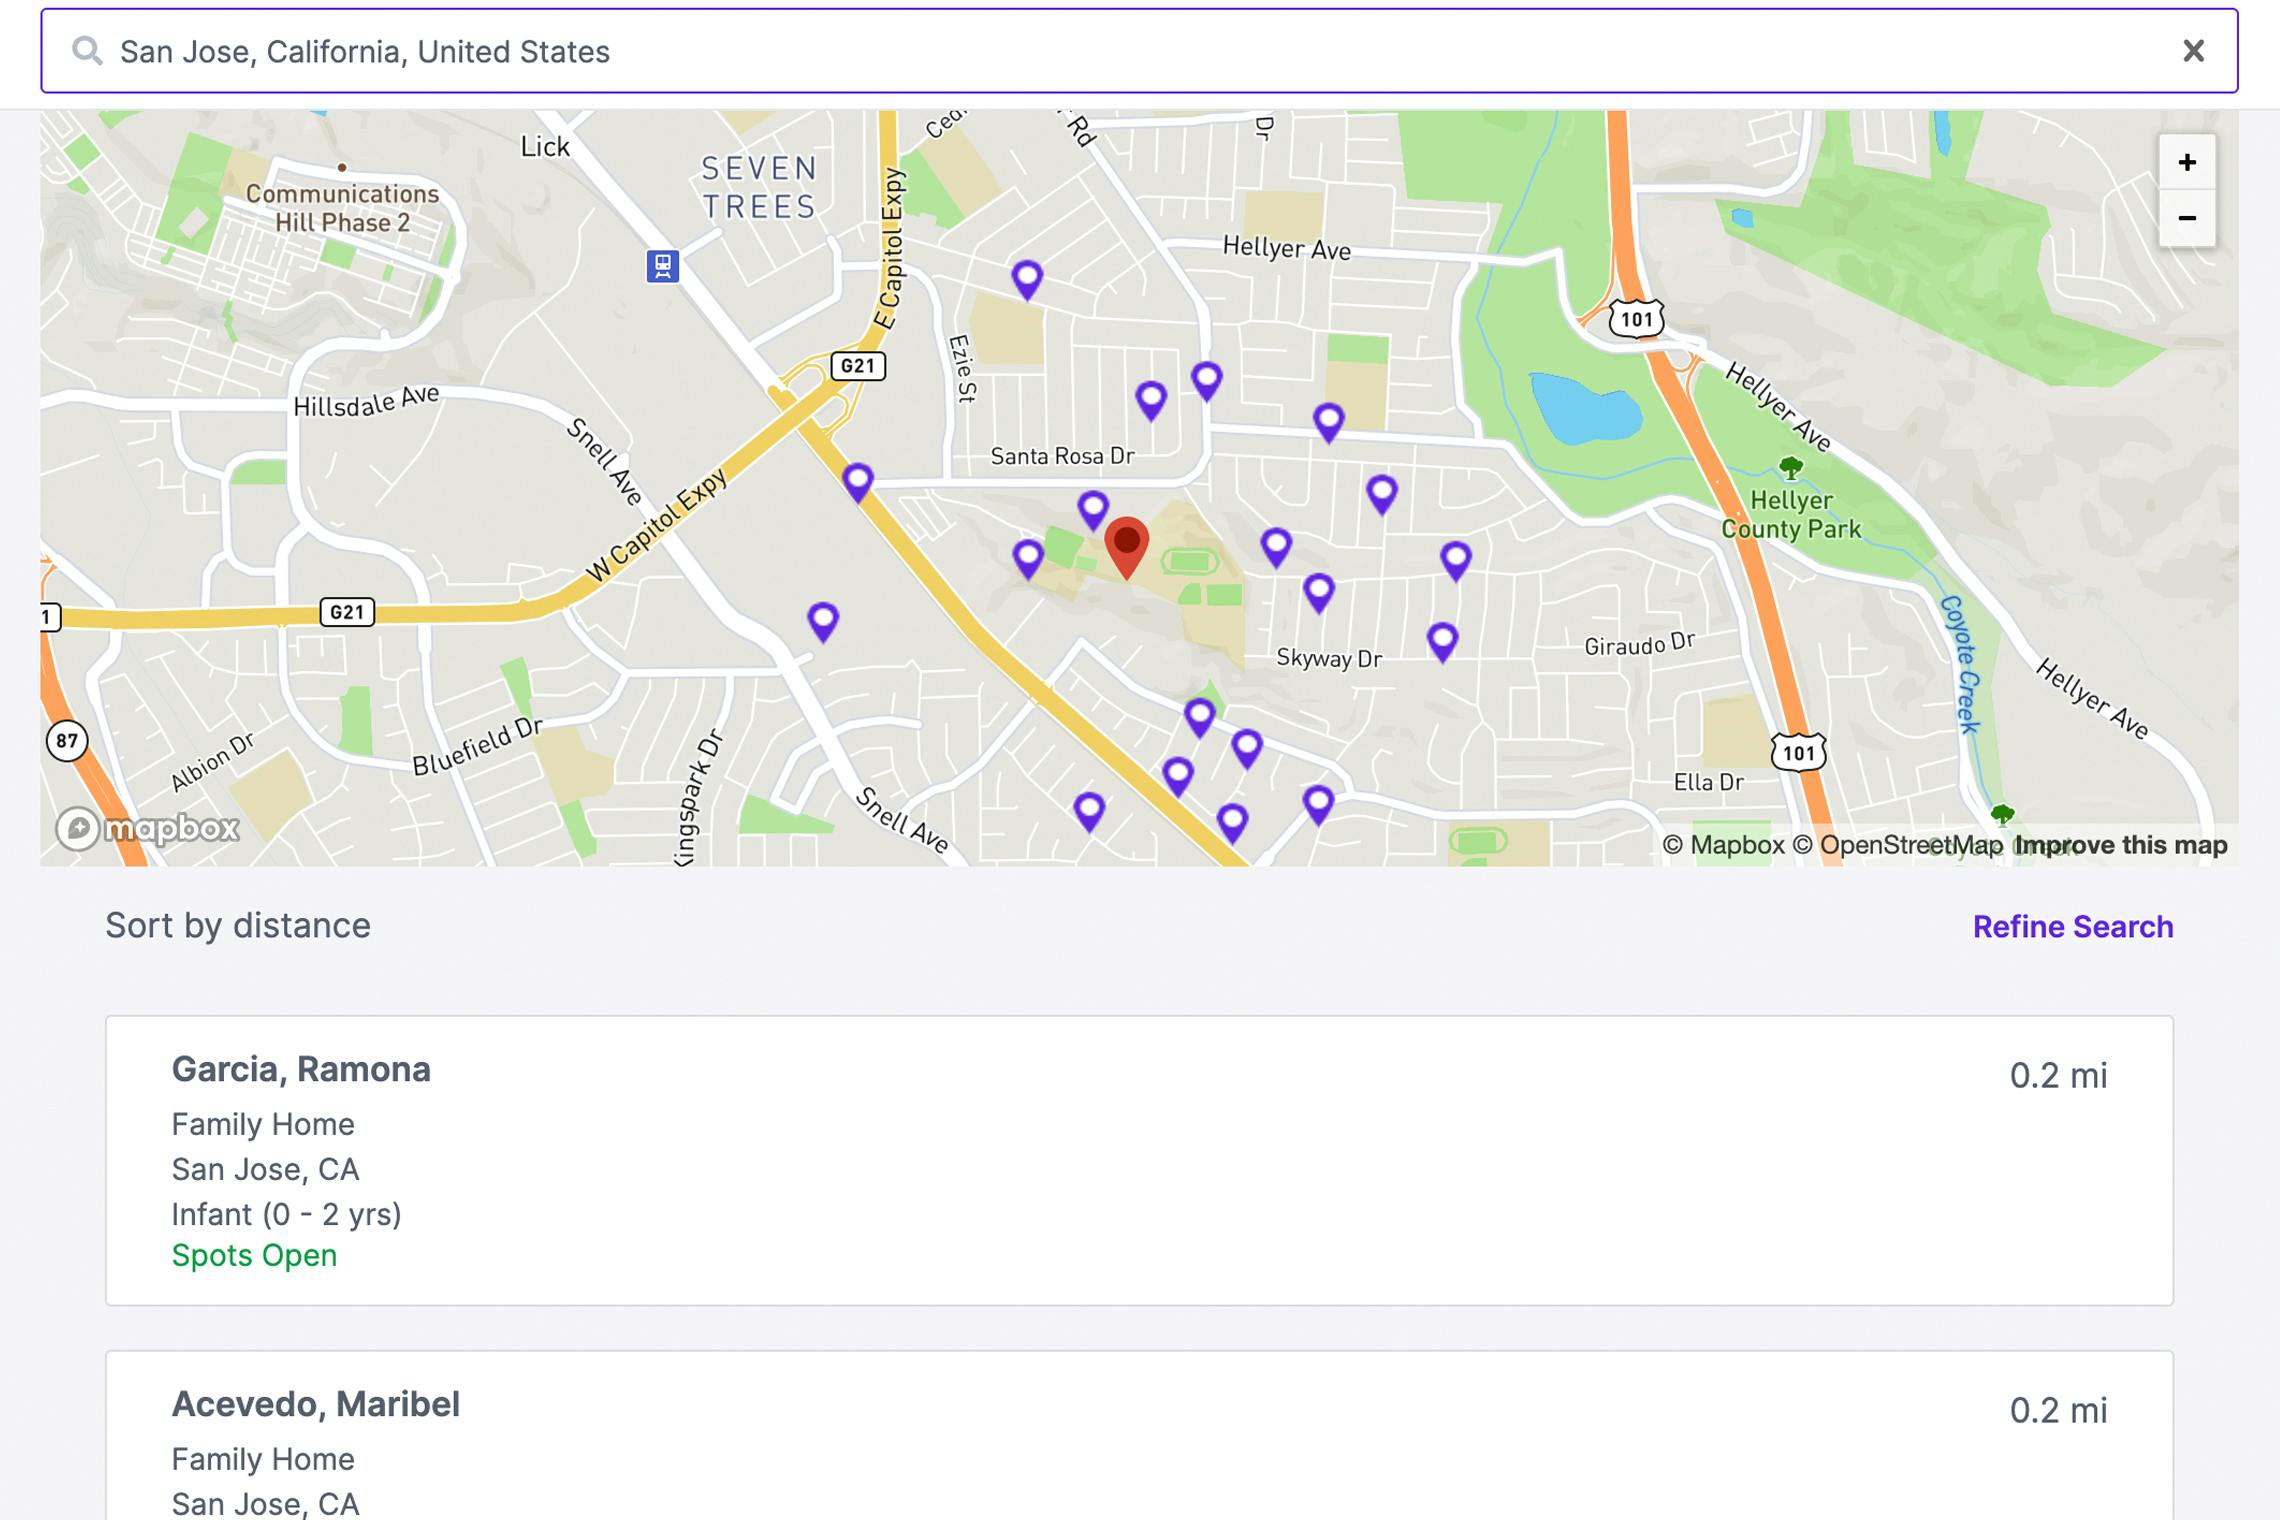
Task: Click the red location marker
Action: pos(1127,542)
